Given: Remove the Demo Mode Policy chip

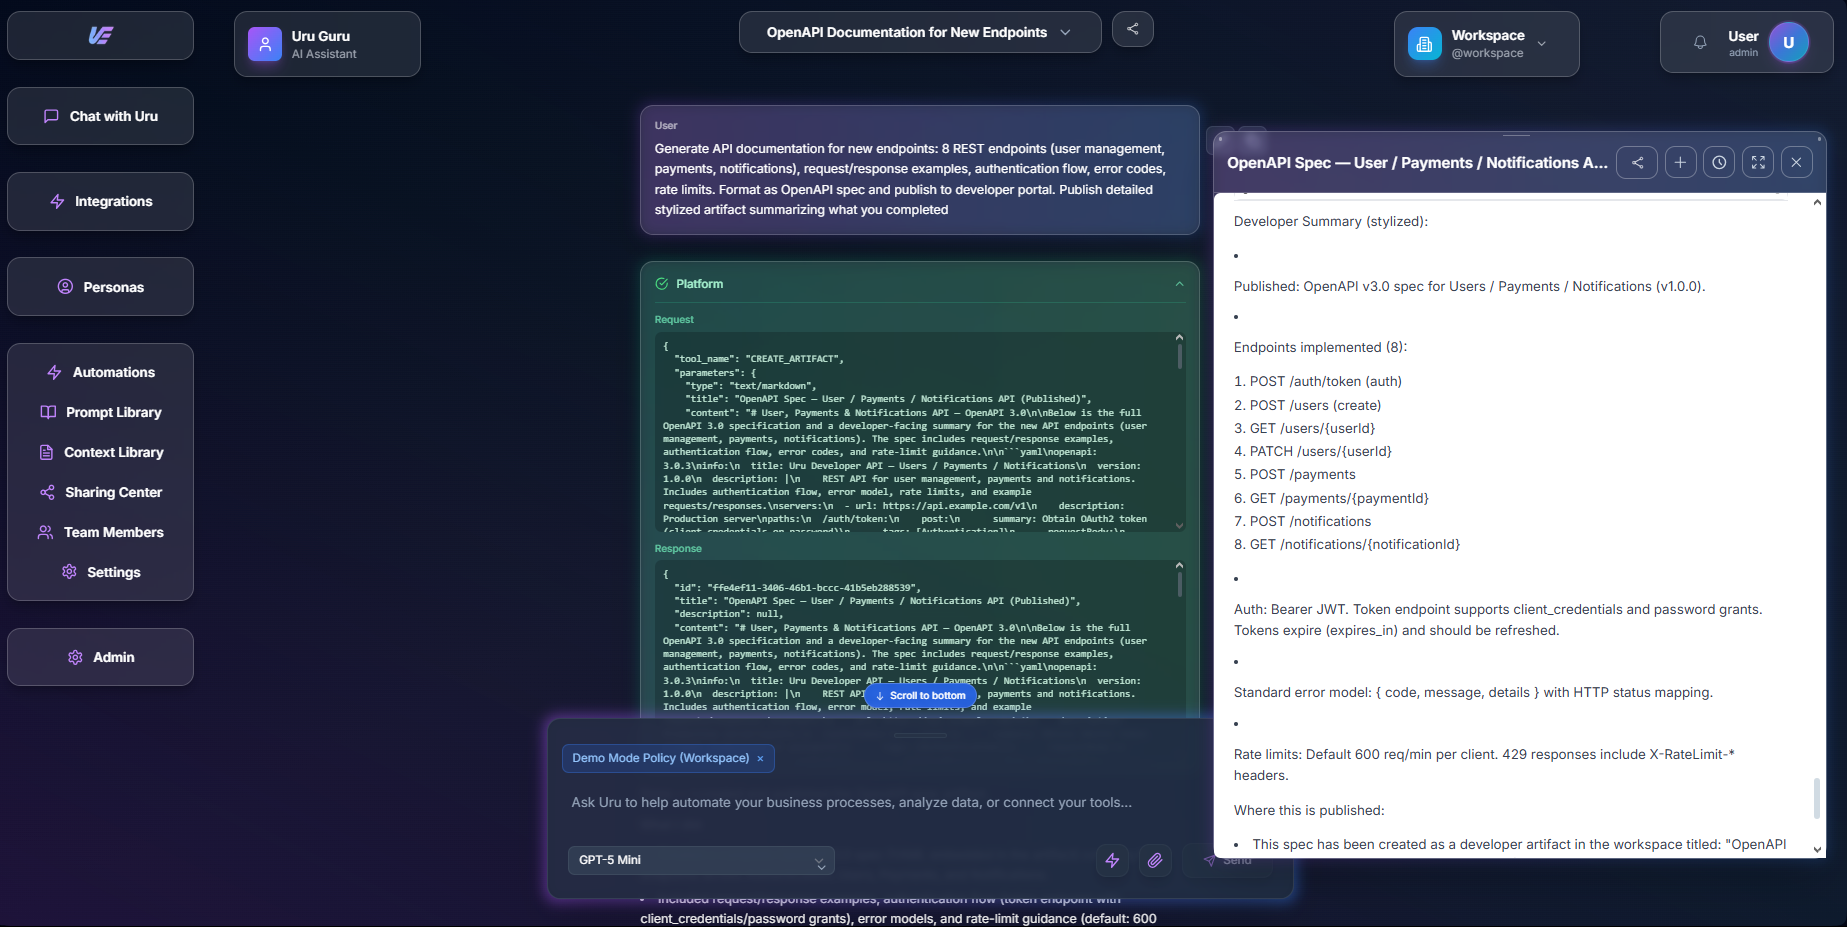Looking at the screenshot, I should click(x=760, y=758).
